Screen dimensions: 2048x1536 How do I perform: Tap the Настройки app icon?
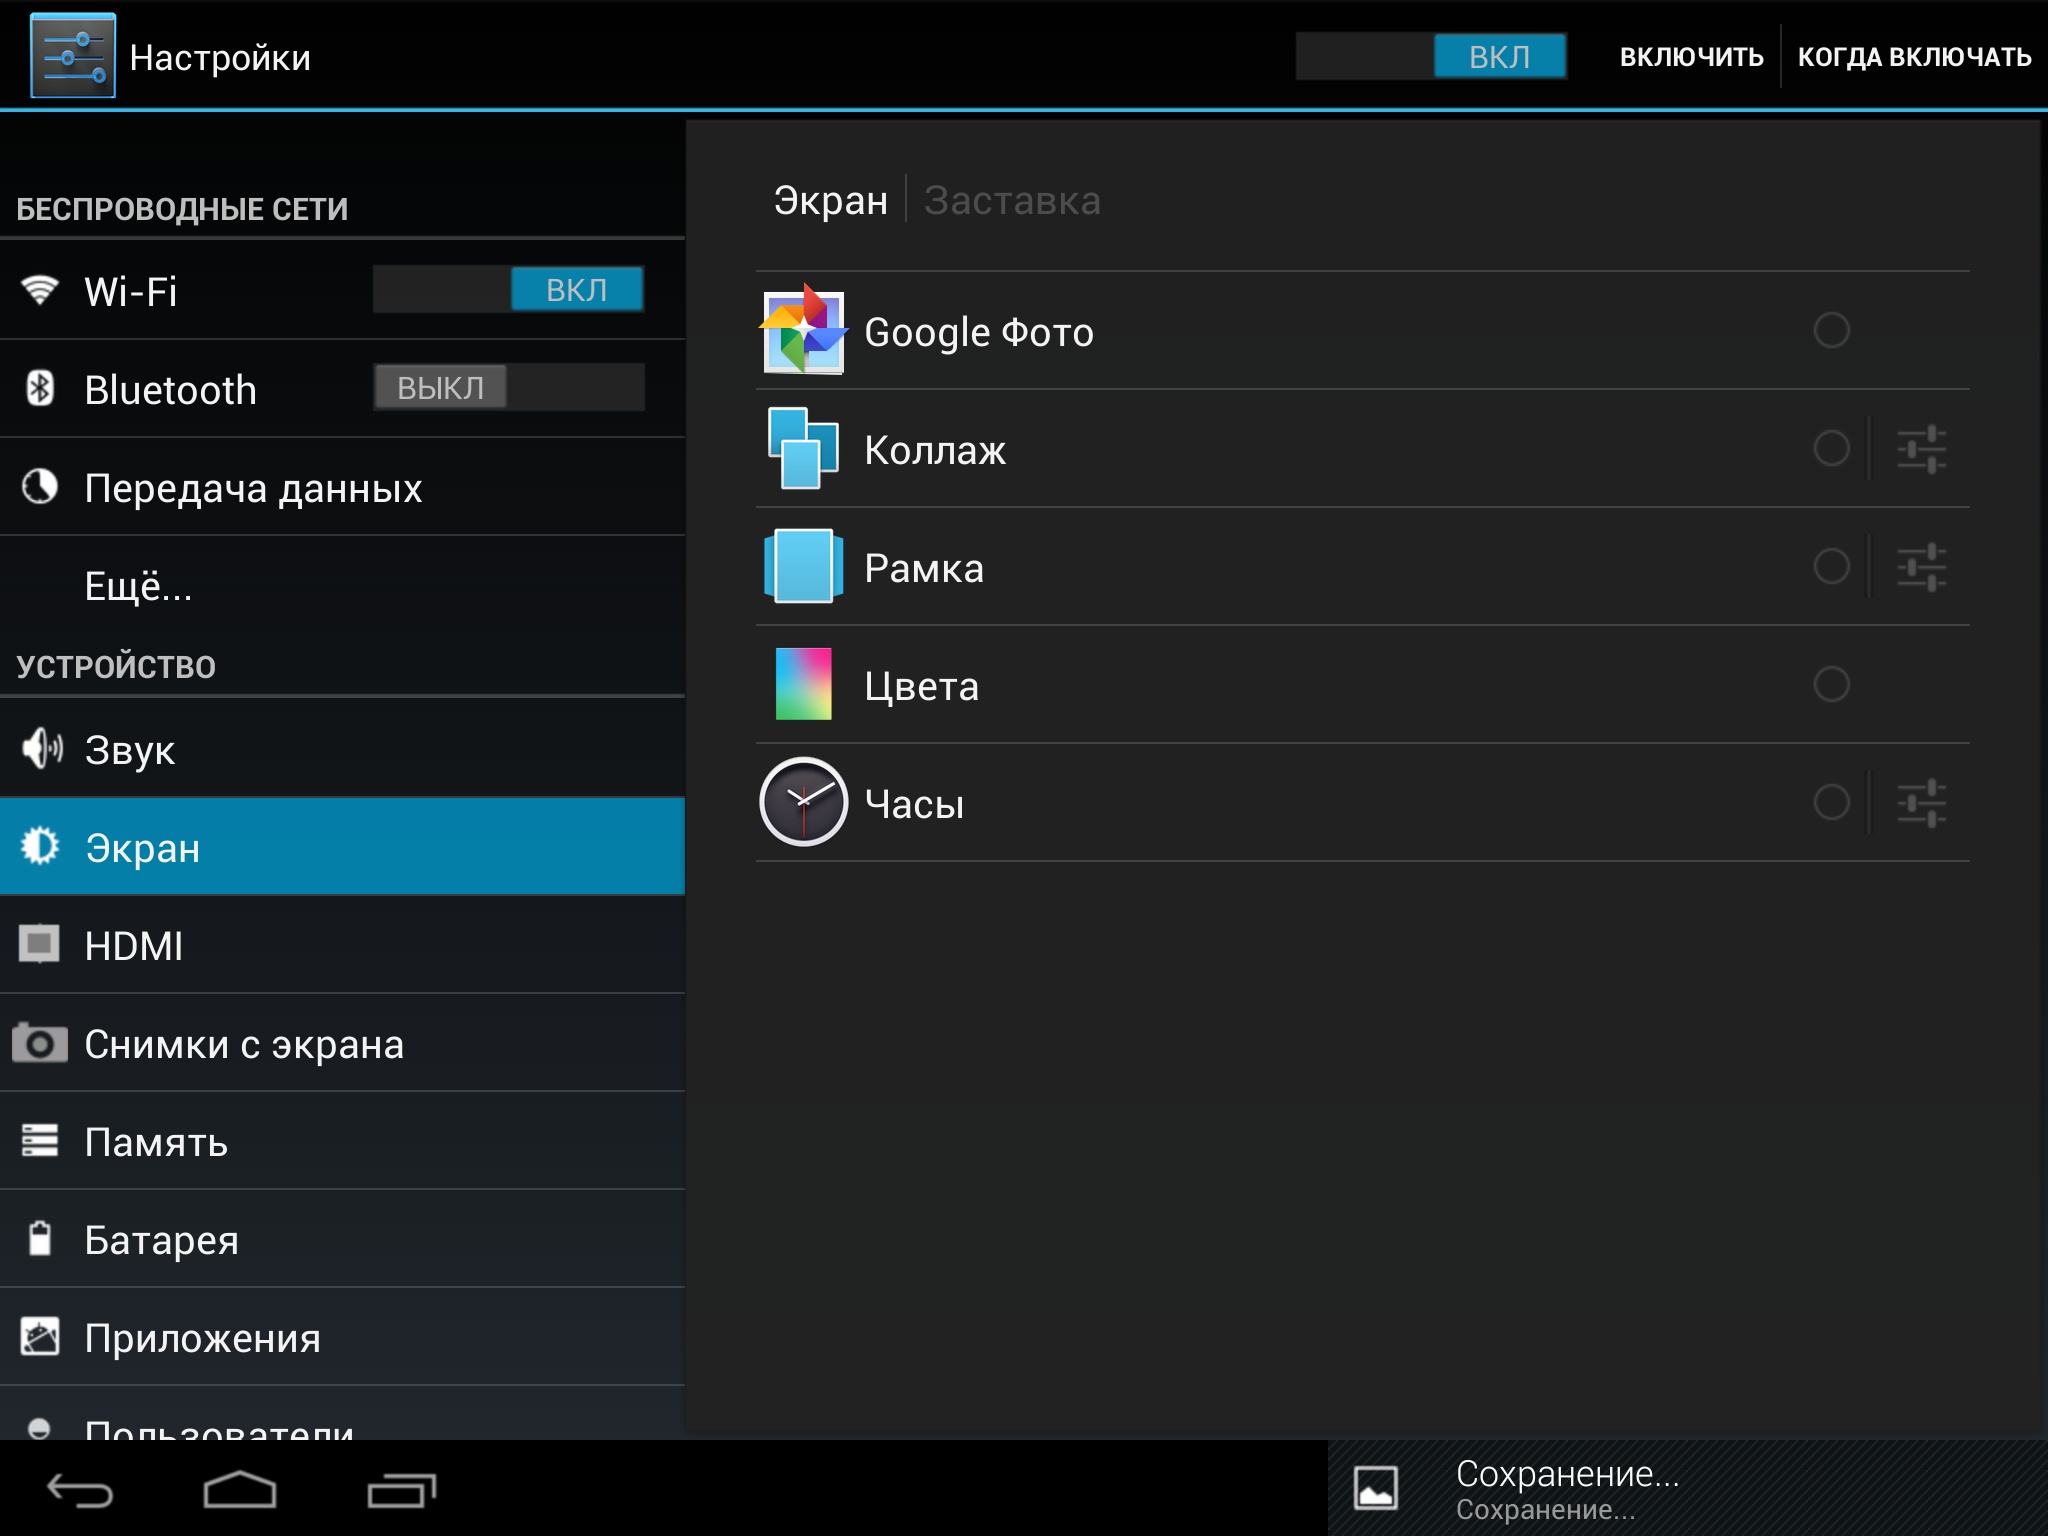pos(73,56)
